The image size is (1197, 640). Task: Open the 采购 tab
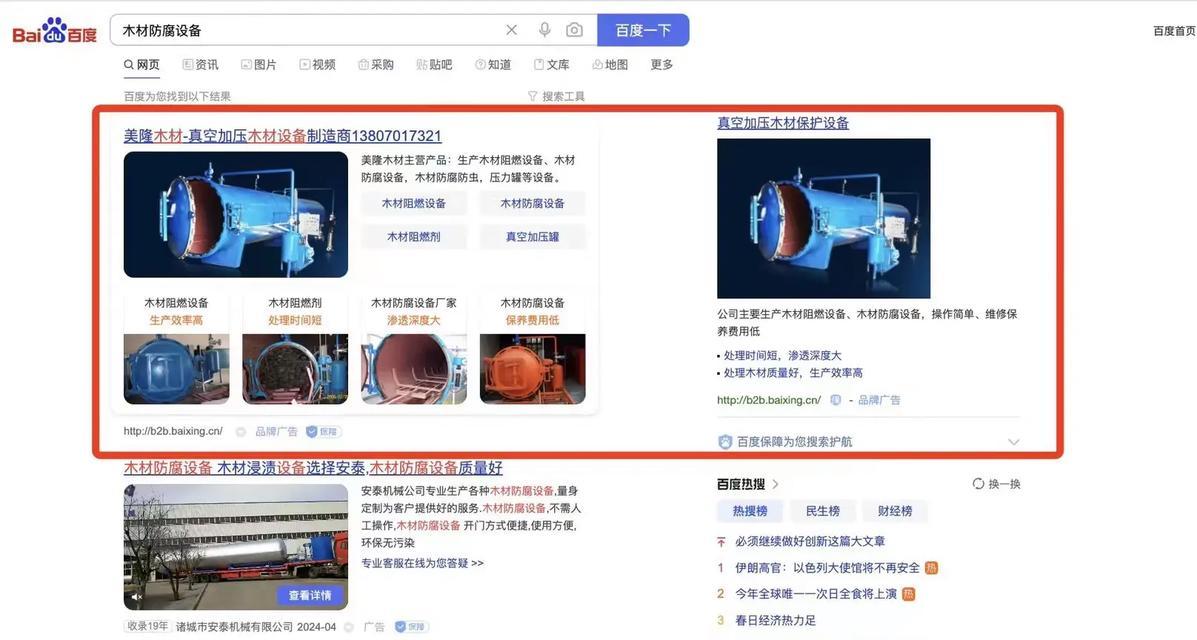tap(376, 65)
